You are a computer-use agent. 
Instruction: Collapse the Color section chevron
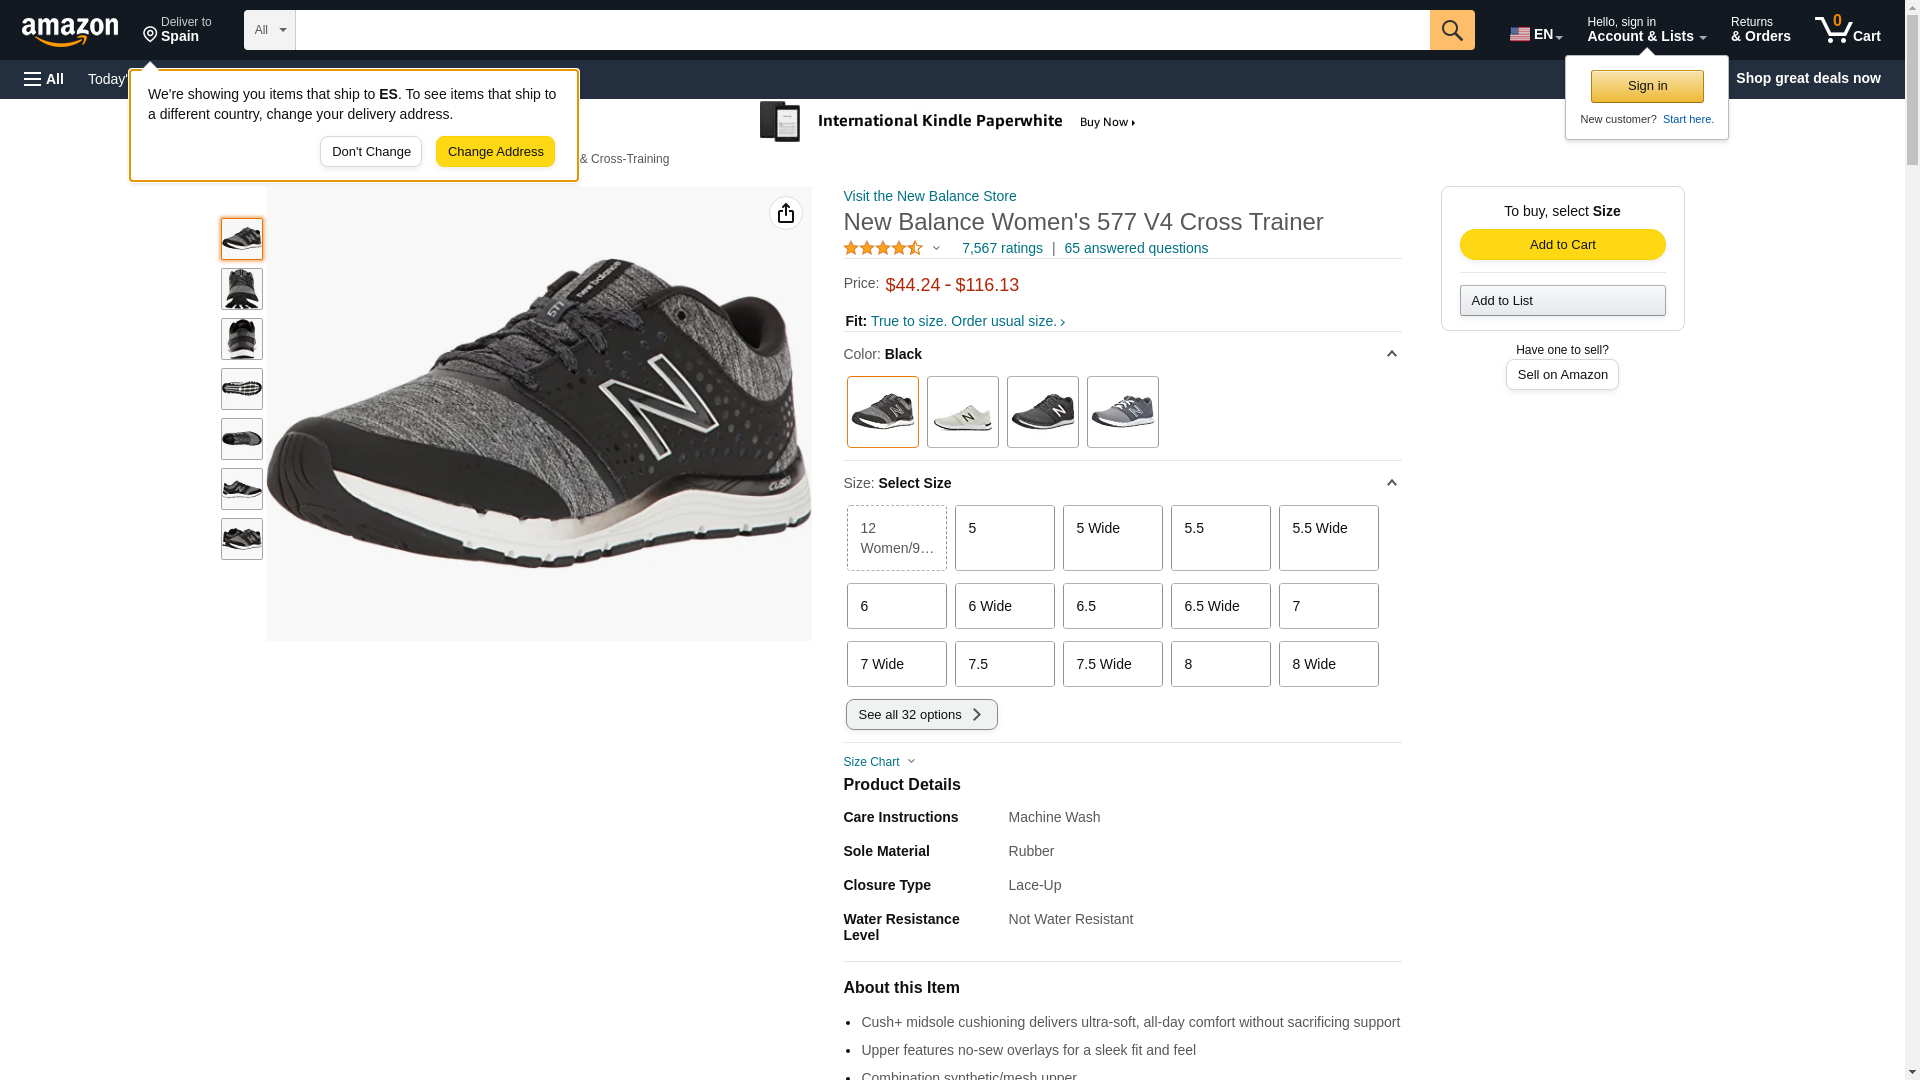[1391, 354]
